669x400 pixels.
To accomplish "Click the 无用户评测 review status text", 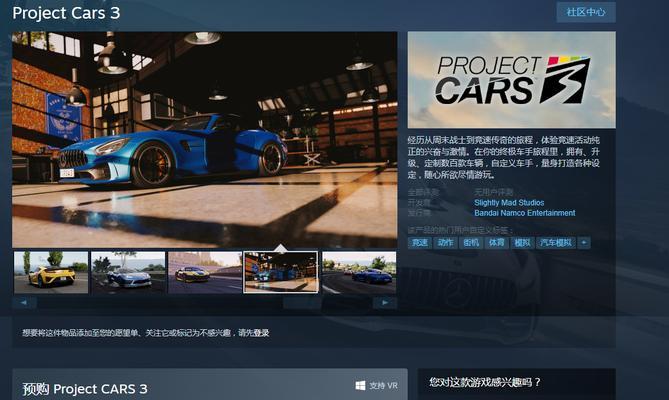I will 494,192.
